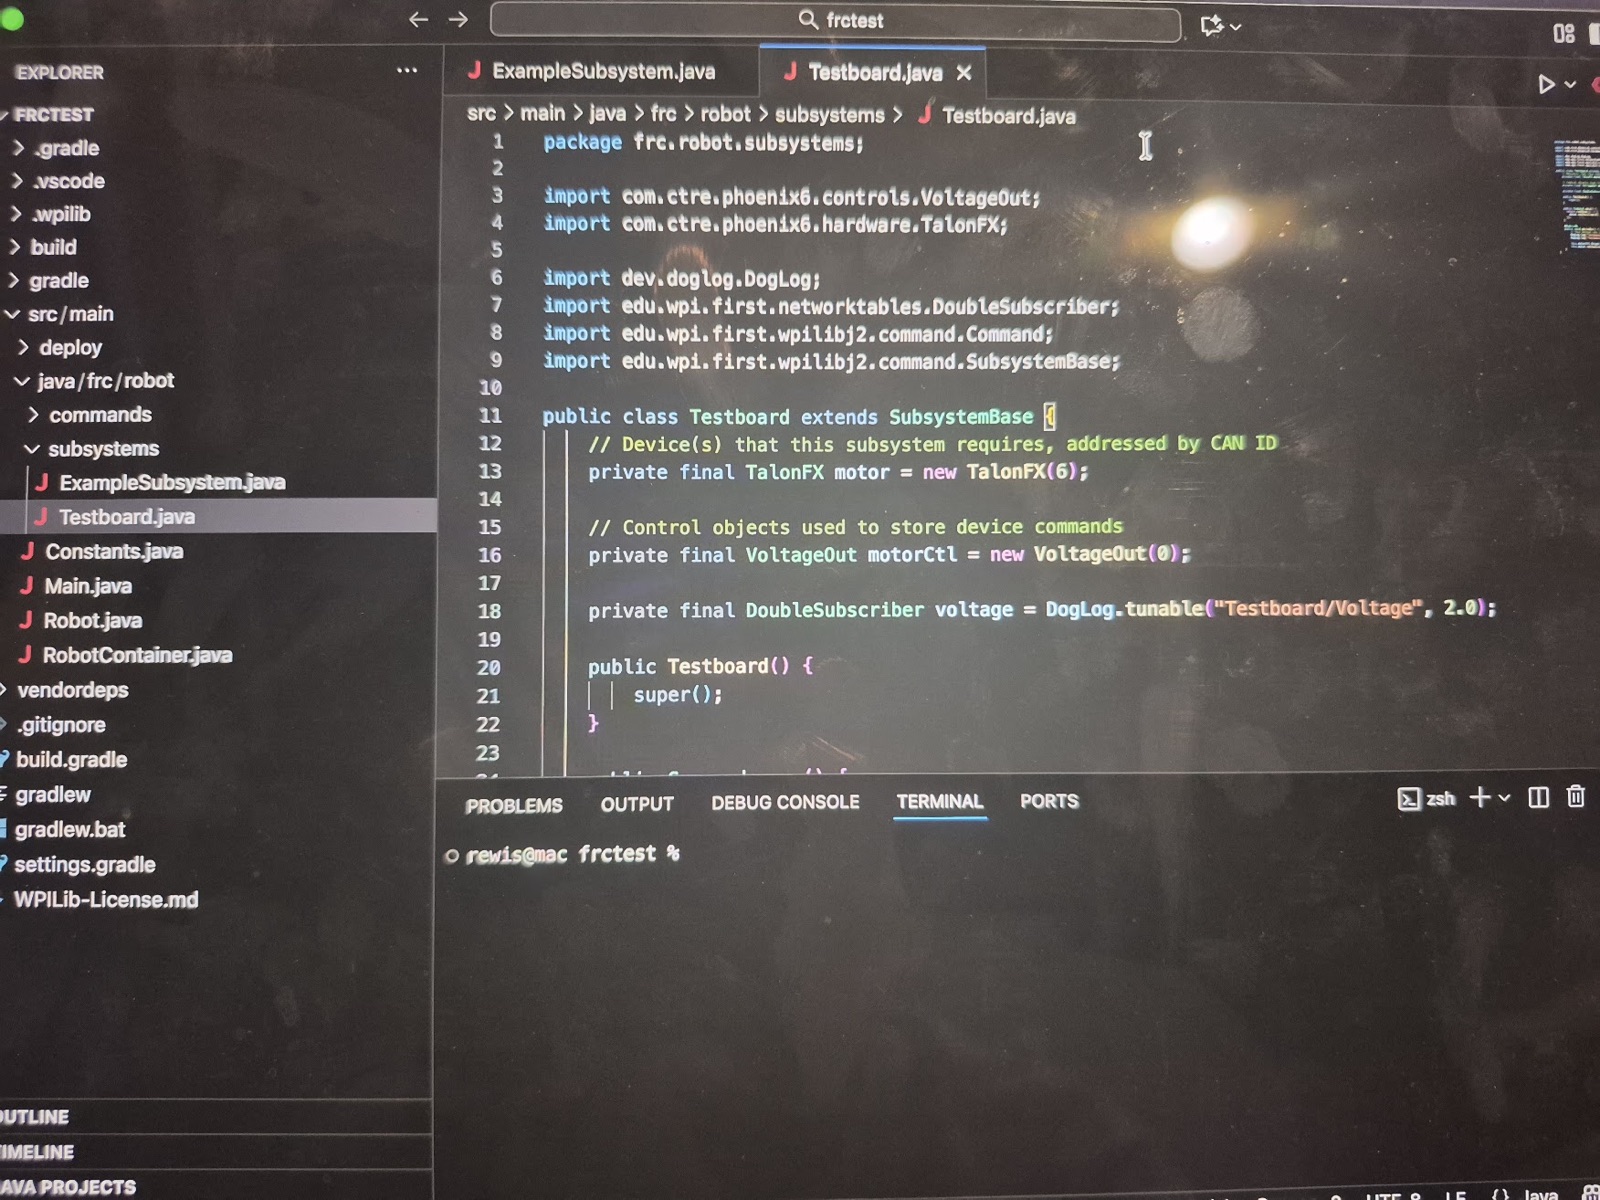1600x1200 pixels.
Task: Go back using the left arrow
Action: point(419,20)
